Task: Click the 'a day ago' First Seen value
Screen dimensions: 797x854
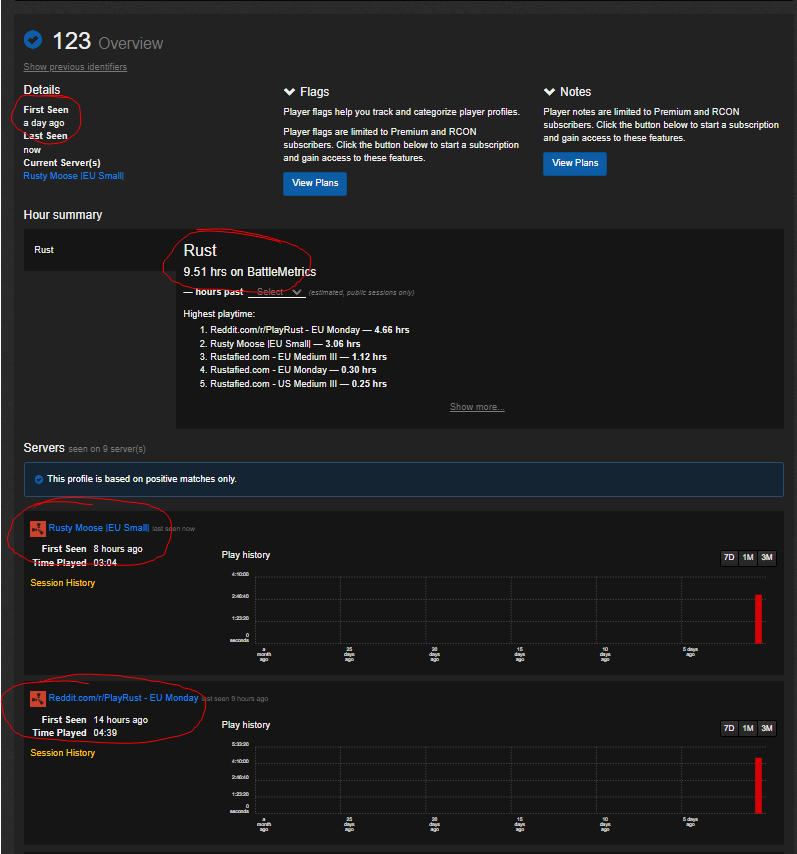Action: click(44, 123)
